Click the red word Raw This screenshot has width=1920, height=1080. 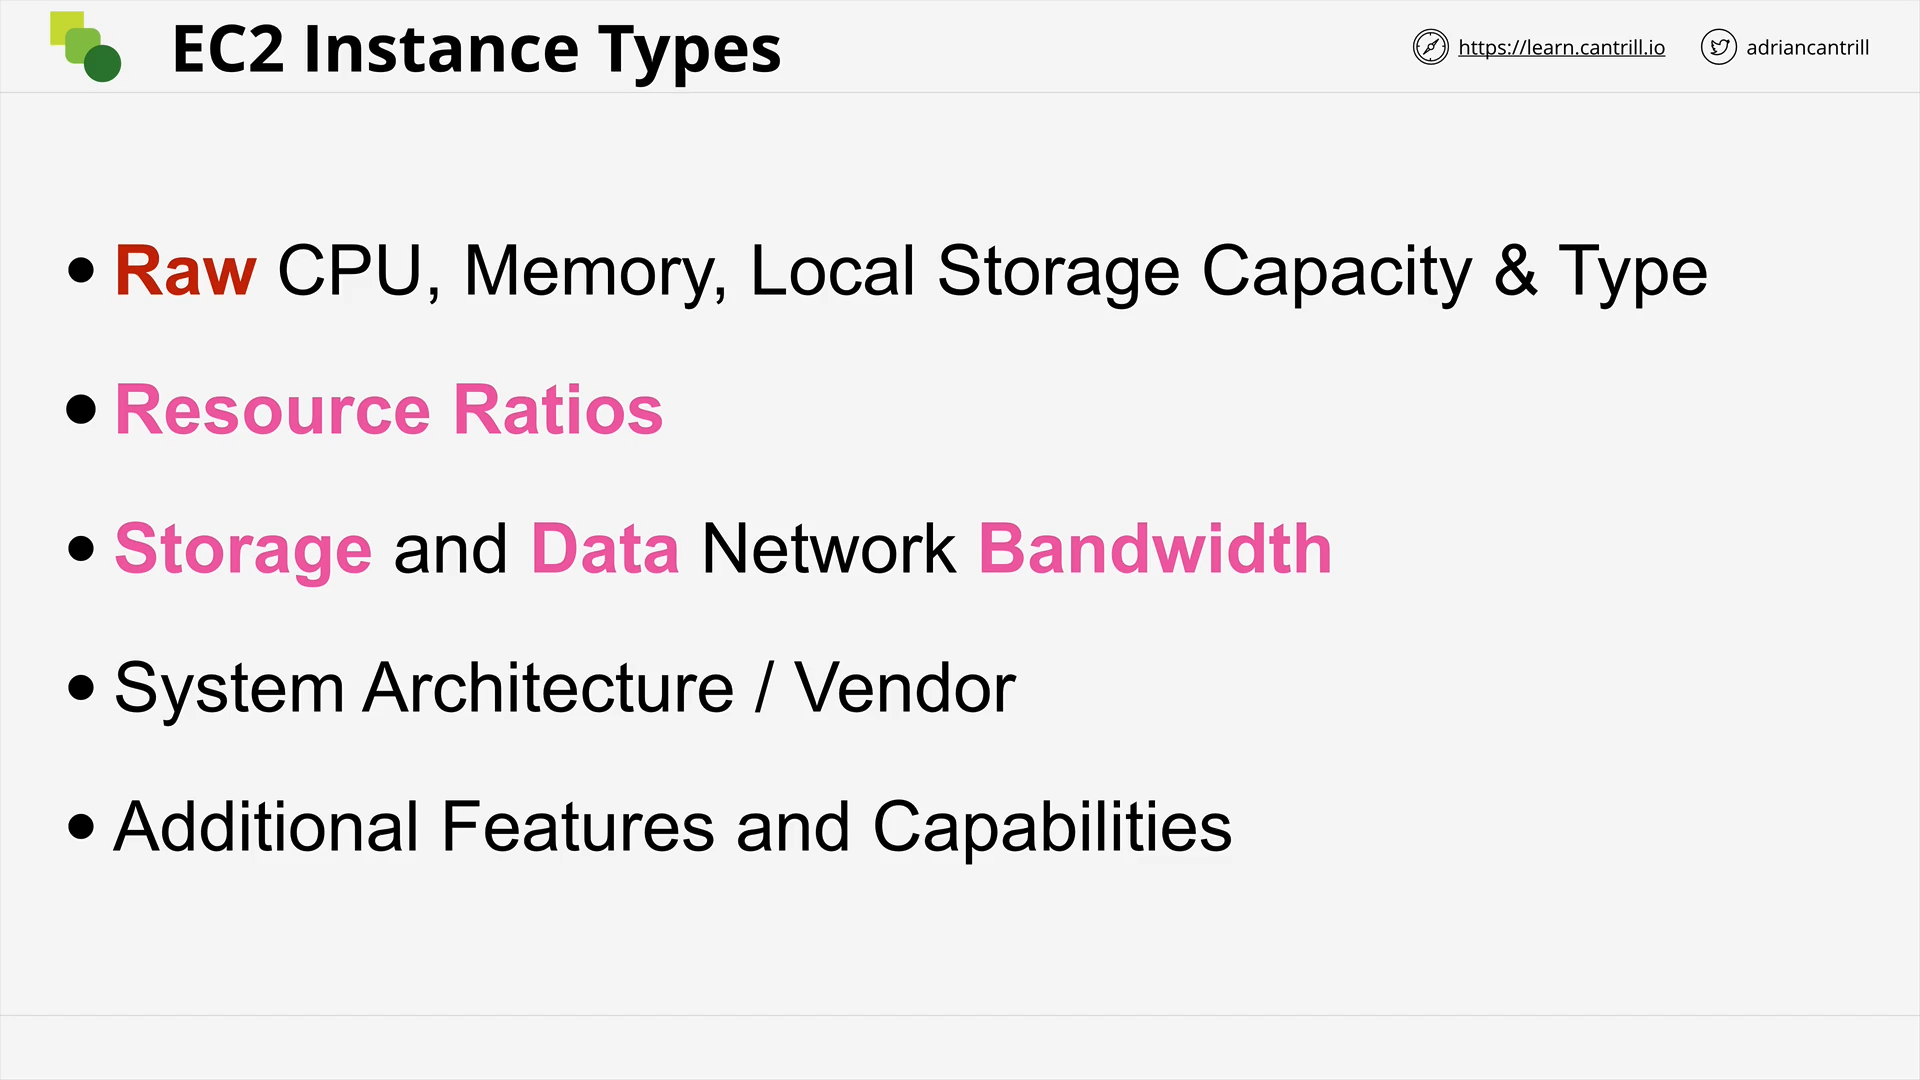tap(185, 270)
